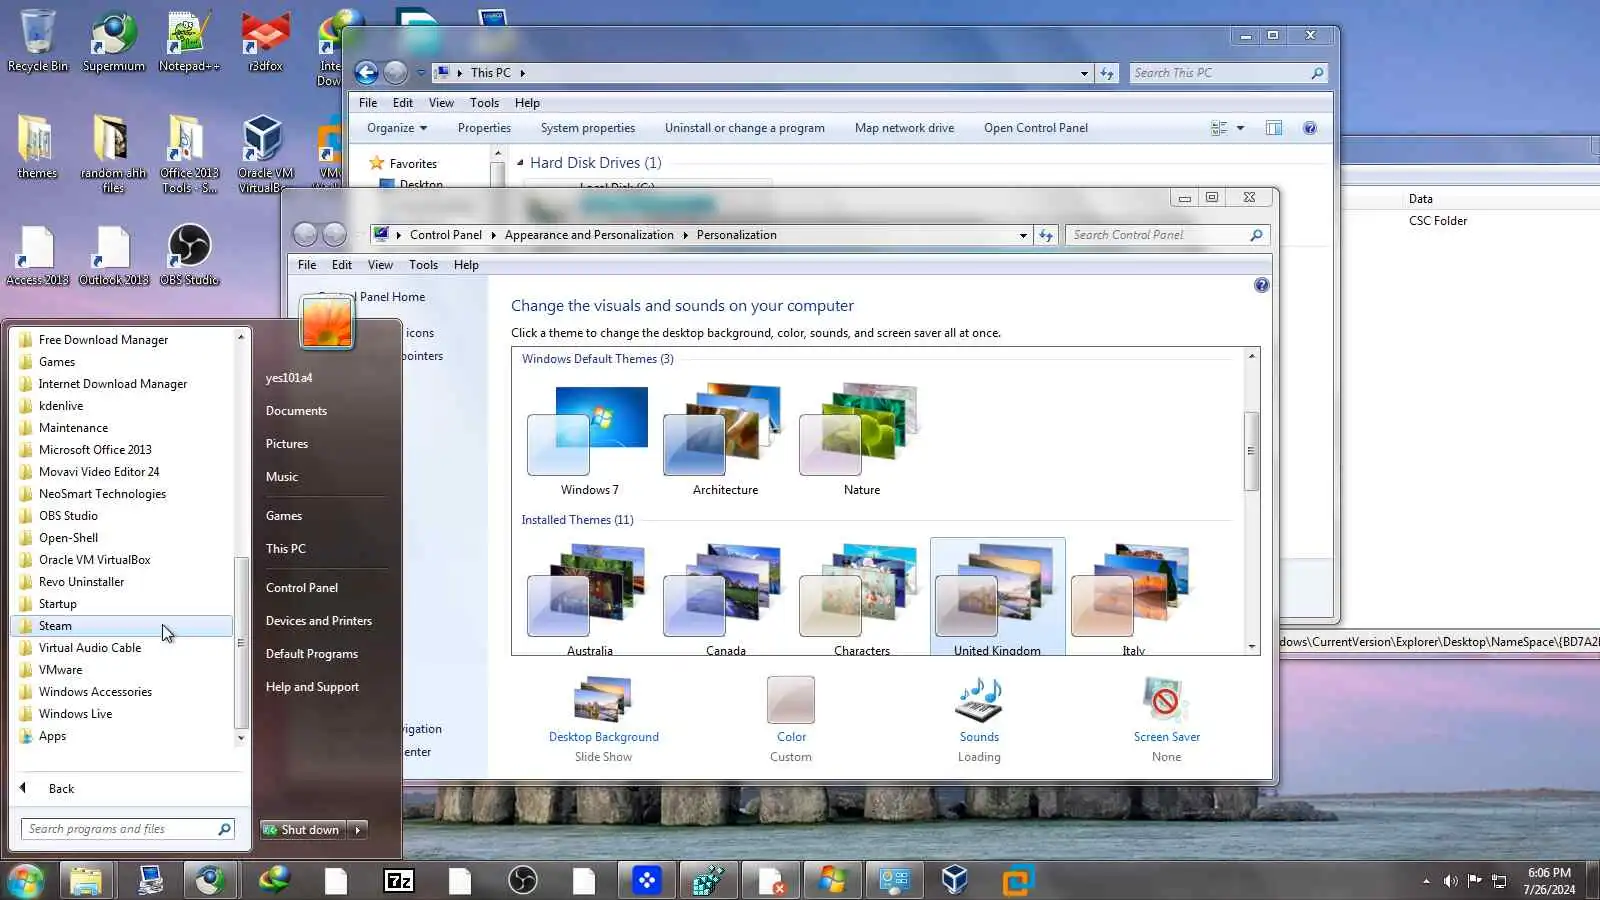Click Shut down button
The width and height of the screenshot is (1600, 900).
305,830
